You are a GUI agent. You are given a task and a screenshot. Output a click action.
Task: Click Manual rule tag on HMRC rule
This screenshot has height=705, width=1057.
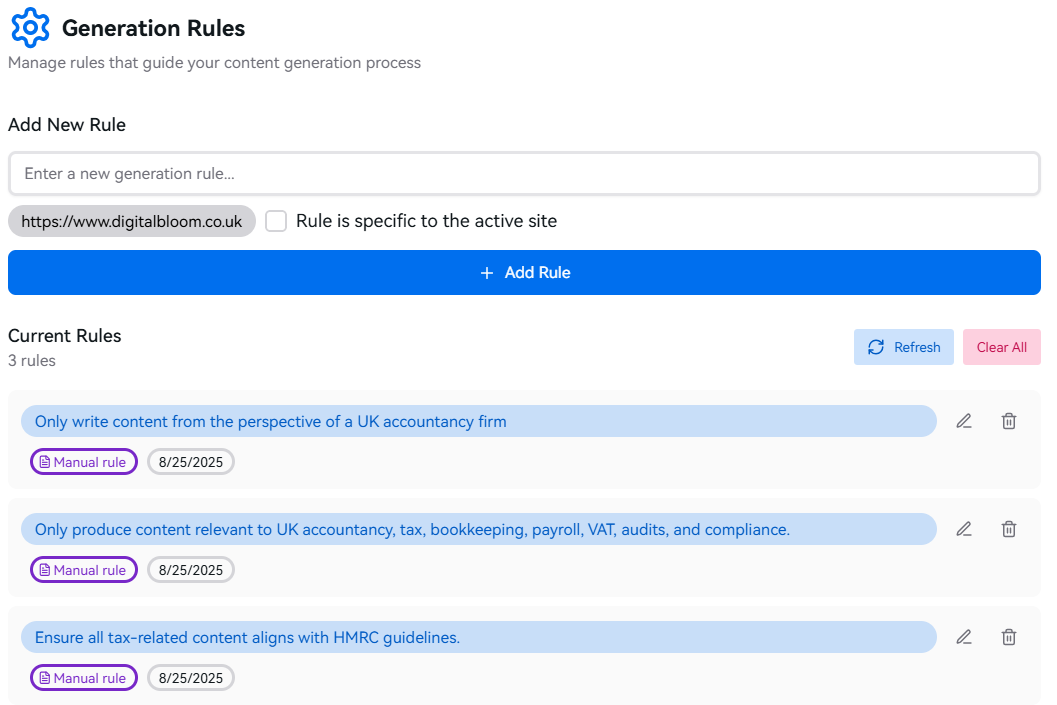(x=84, y=678)
